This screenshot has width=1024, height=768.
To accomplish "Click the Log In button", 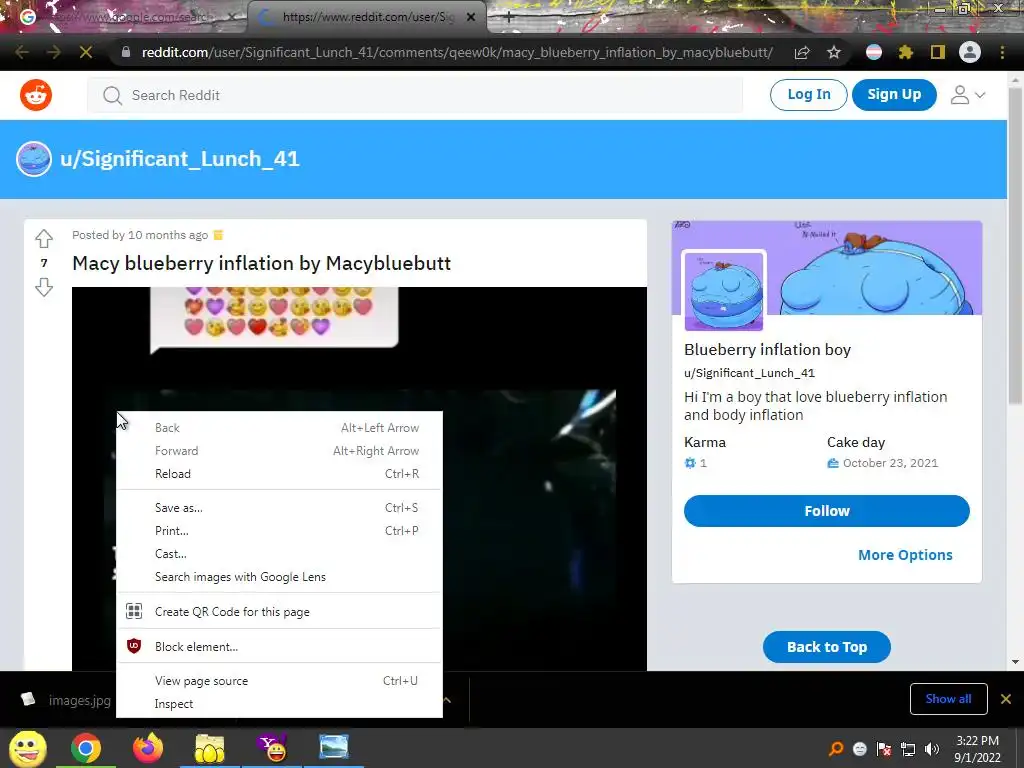I will pyautogui.click(x=808, y=95).
